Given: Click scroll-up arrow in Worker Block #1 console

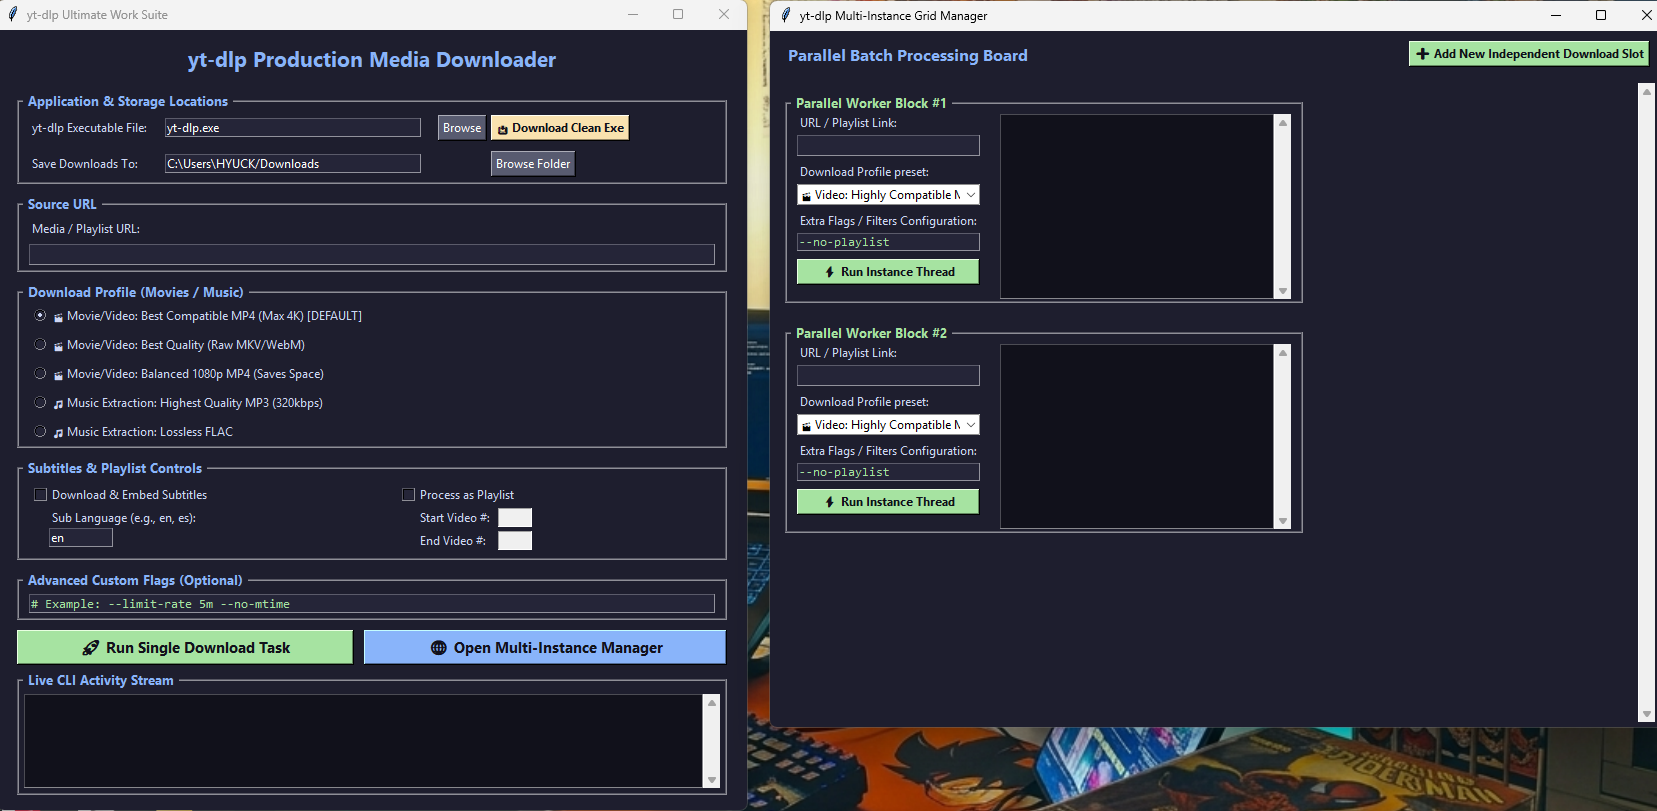Looking at the screenshot, I should click(1283, 123).
